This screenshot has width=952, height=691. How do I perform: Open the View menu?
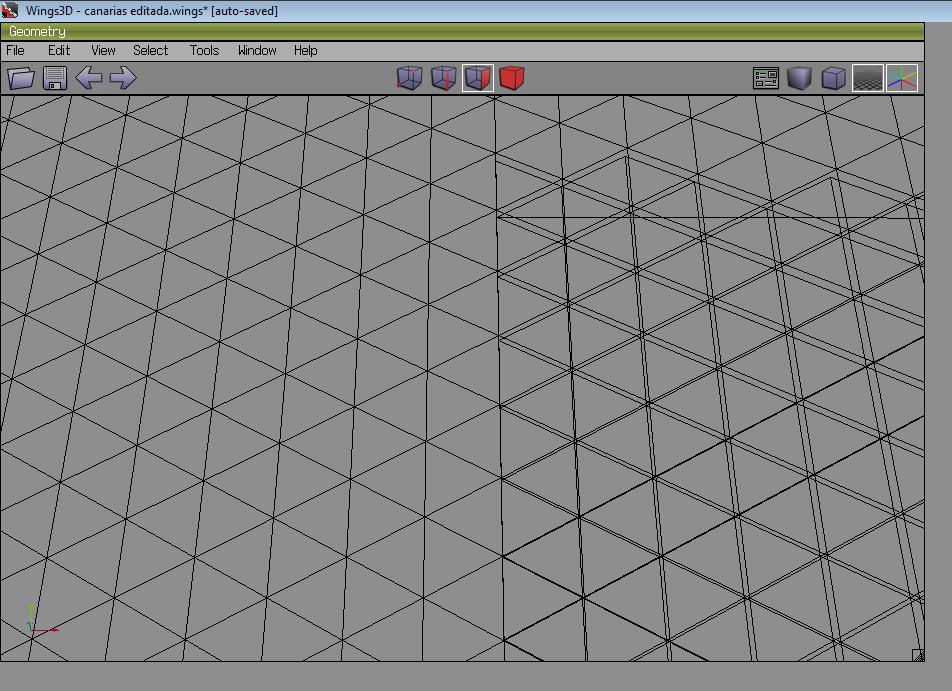point(103,50)
